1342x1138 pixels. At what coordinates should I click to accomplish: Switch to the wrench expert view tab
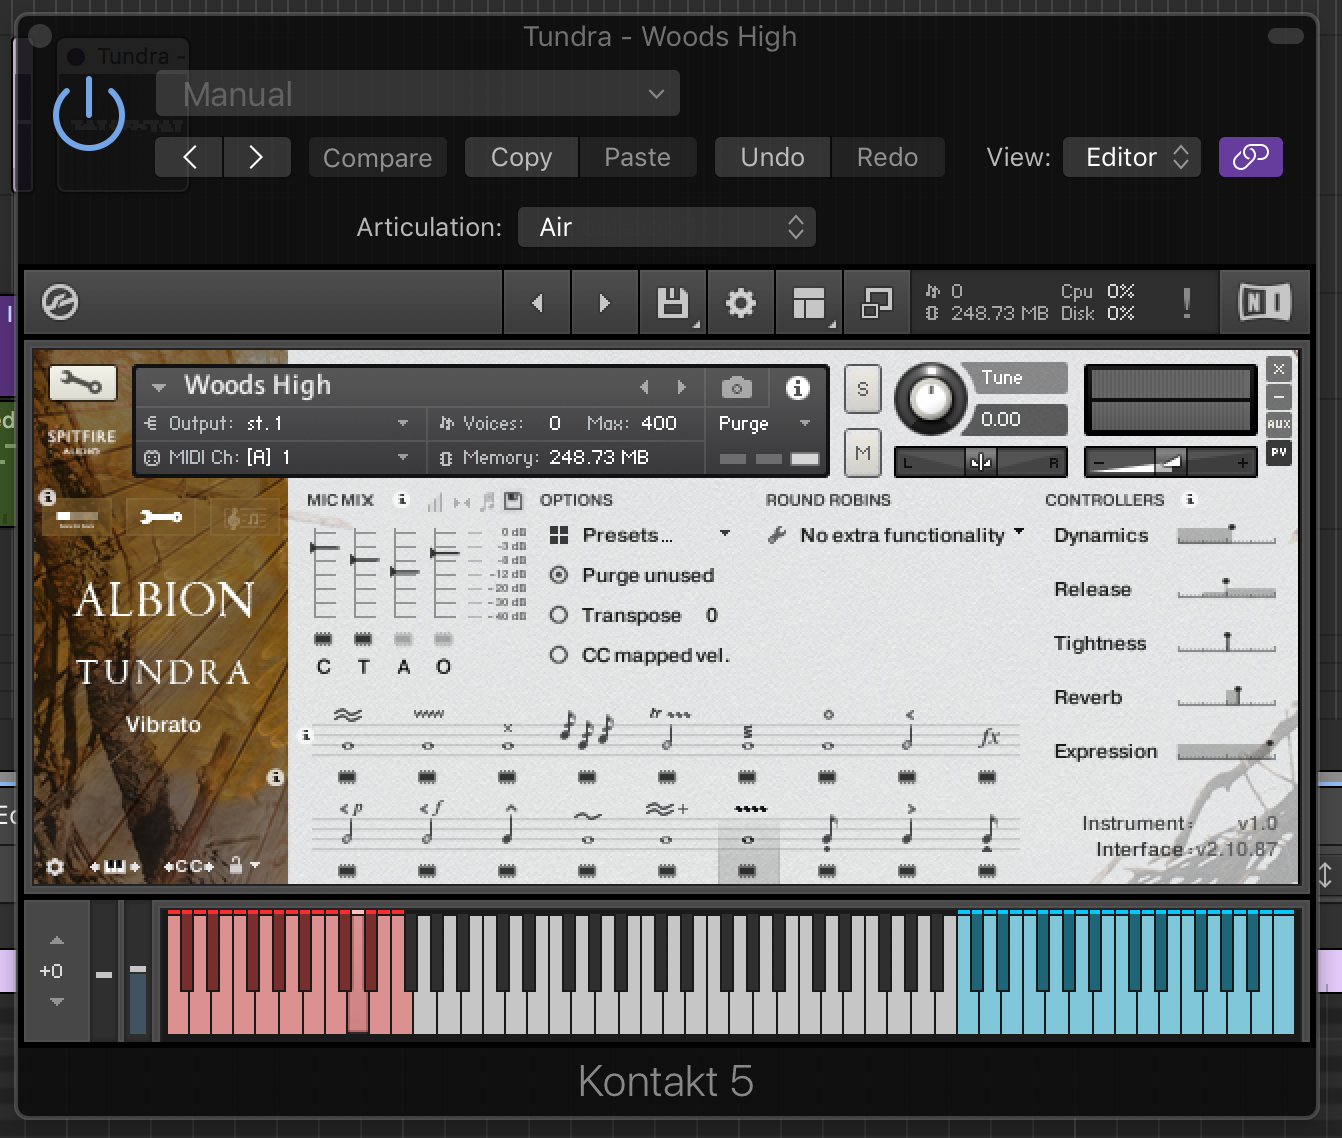(160, 517)
